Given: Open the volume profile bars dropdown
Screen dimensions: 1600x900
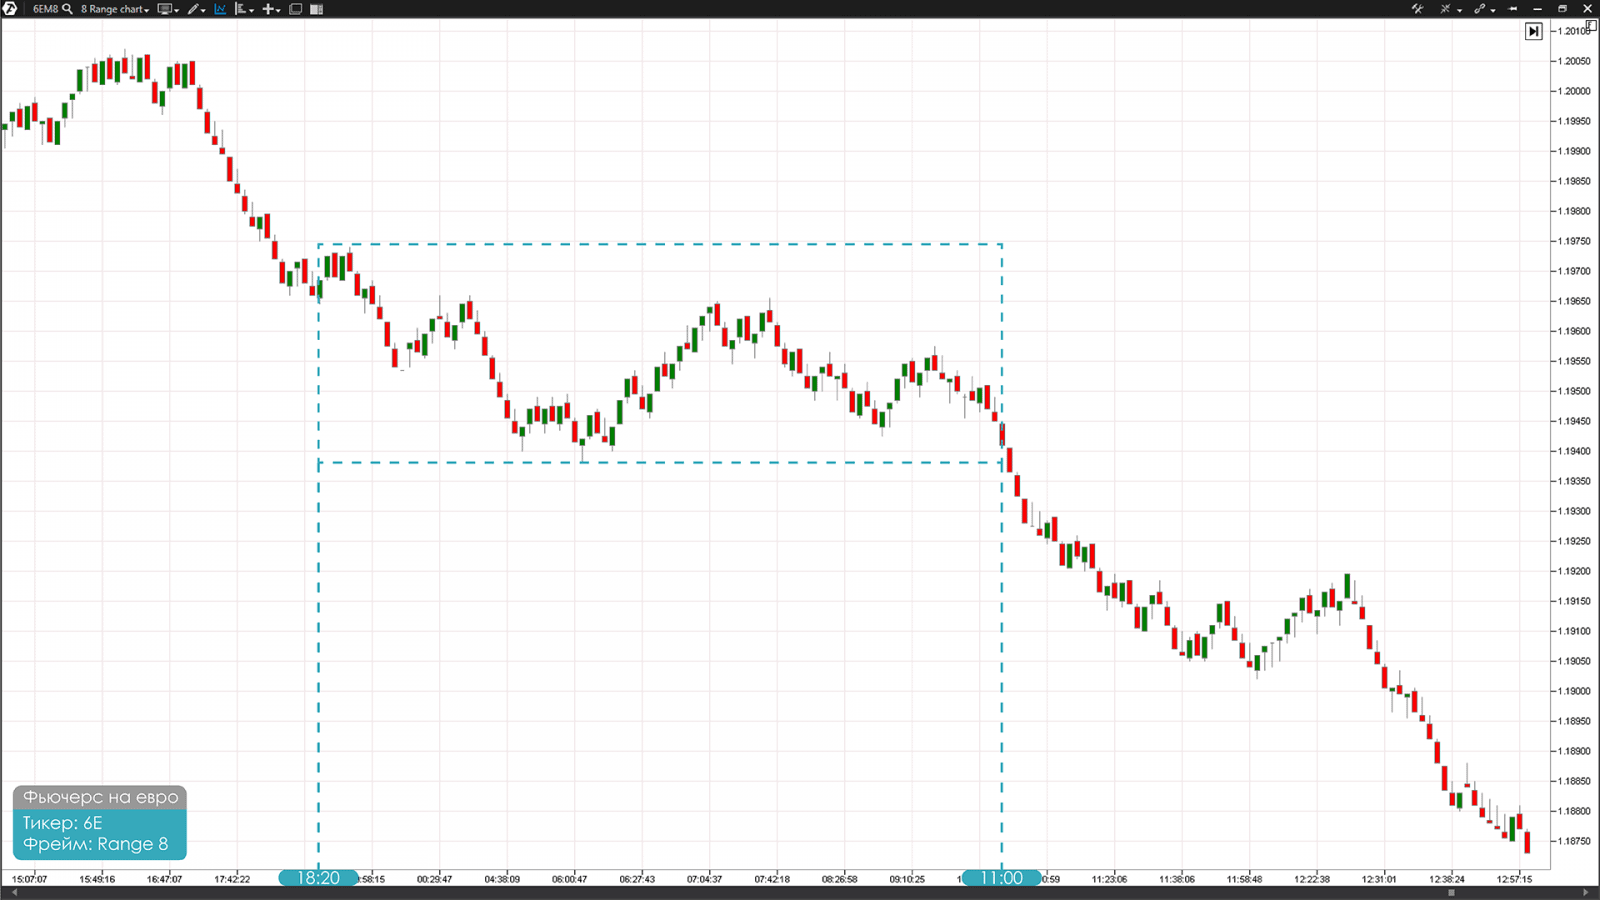Looking at the screenshot, I should click(x=243, y=9).
